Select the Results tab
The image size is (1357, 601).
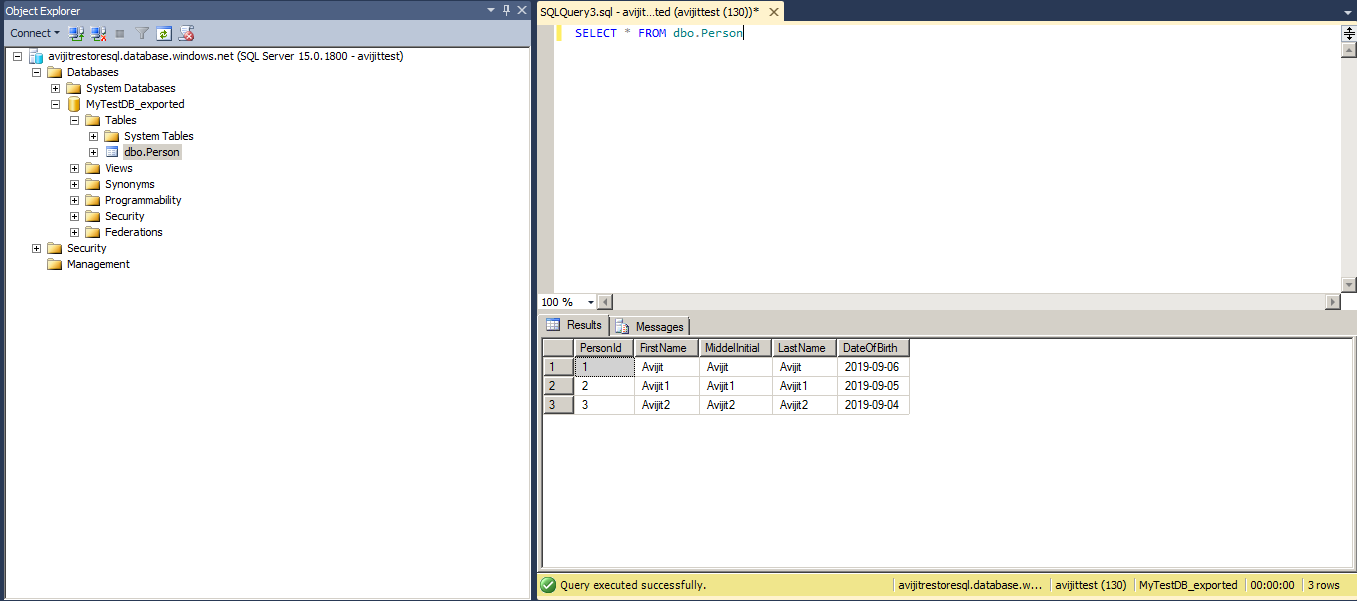pyautogui.click(x=575, y=325)
